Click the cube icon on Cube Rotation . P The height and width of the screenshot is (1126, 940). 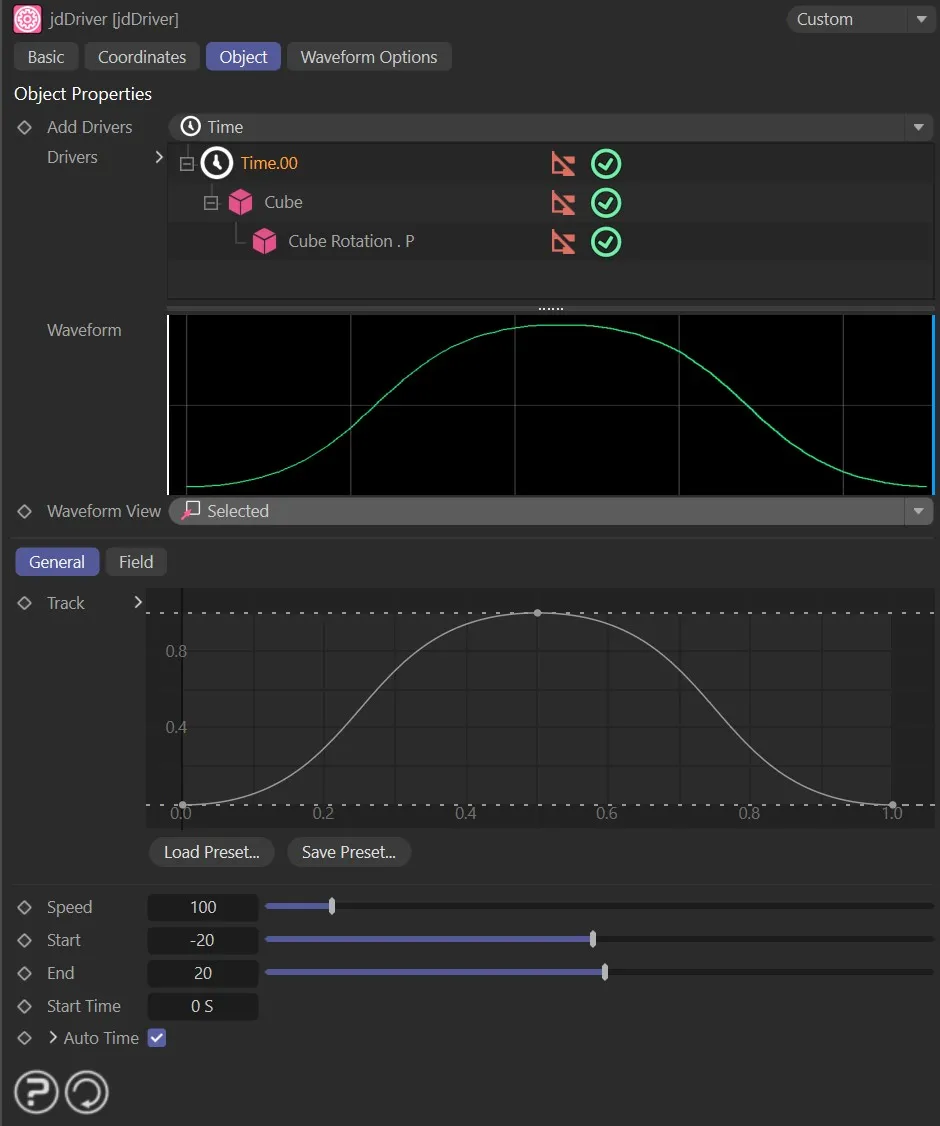coord(264,241)
